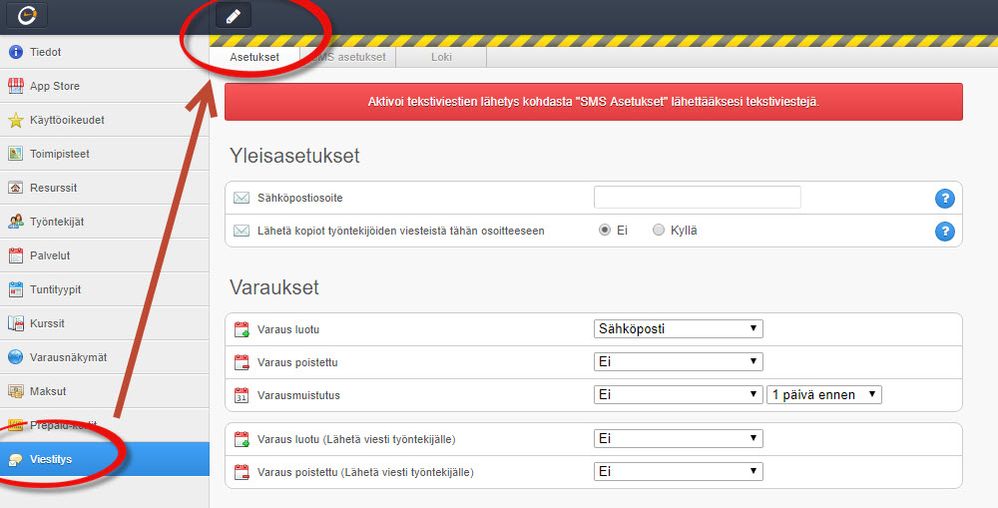Viewport: 998px width, 508px height.
Task: Open Varausnäkymät in the sidebar
Action: pyautogui.click(x=104, y=357)
